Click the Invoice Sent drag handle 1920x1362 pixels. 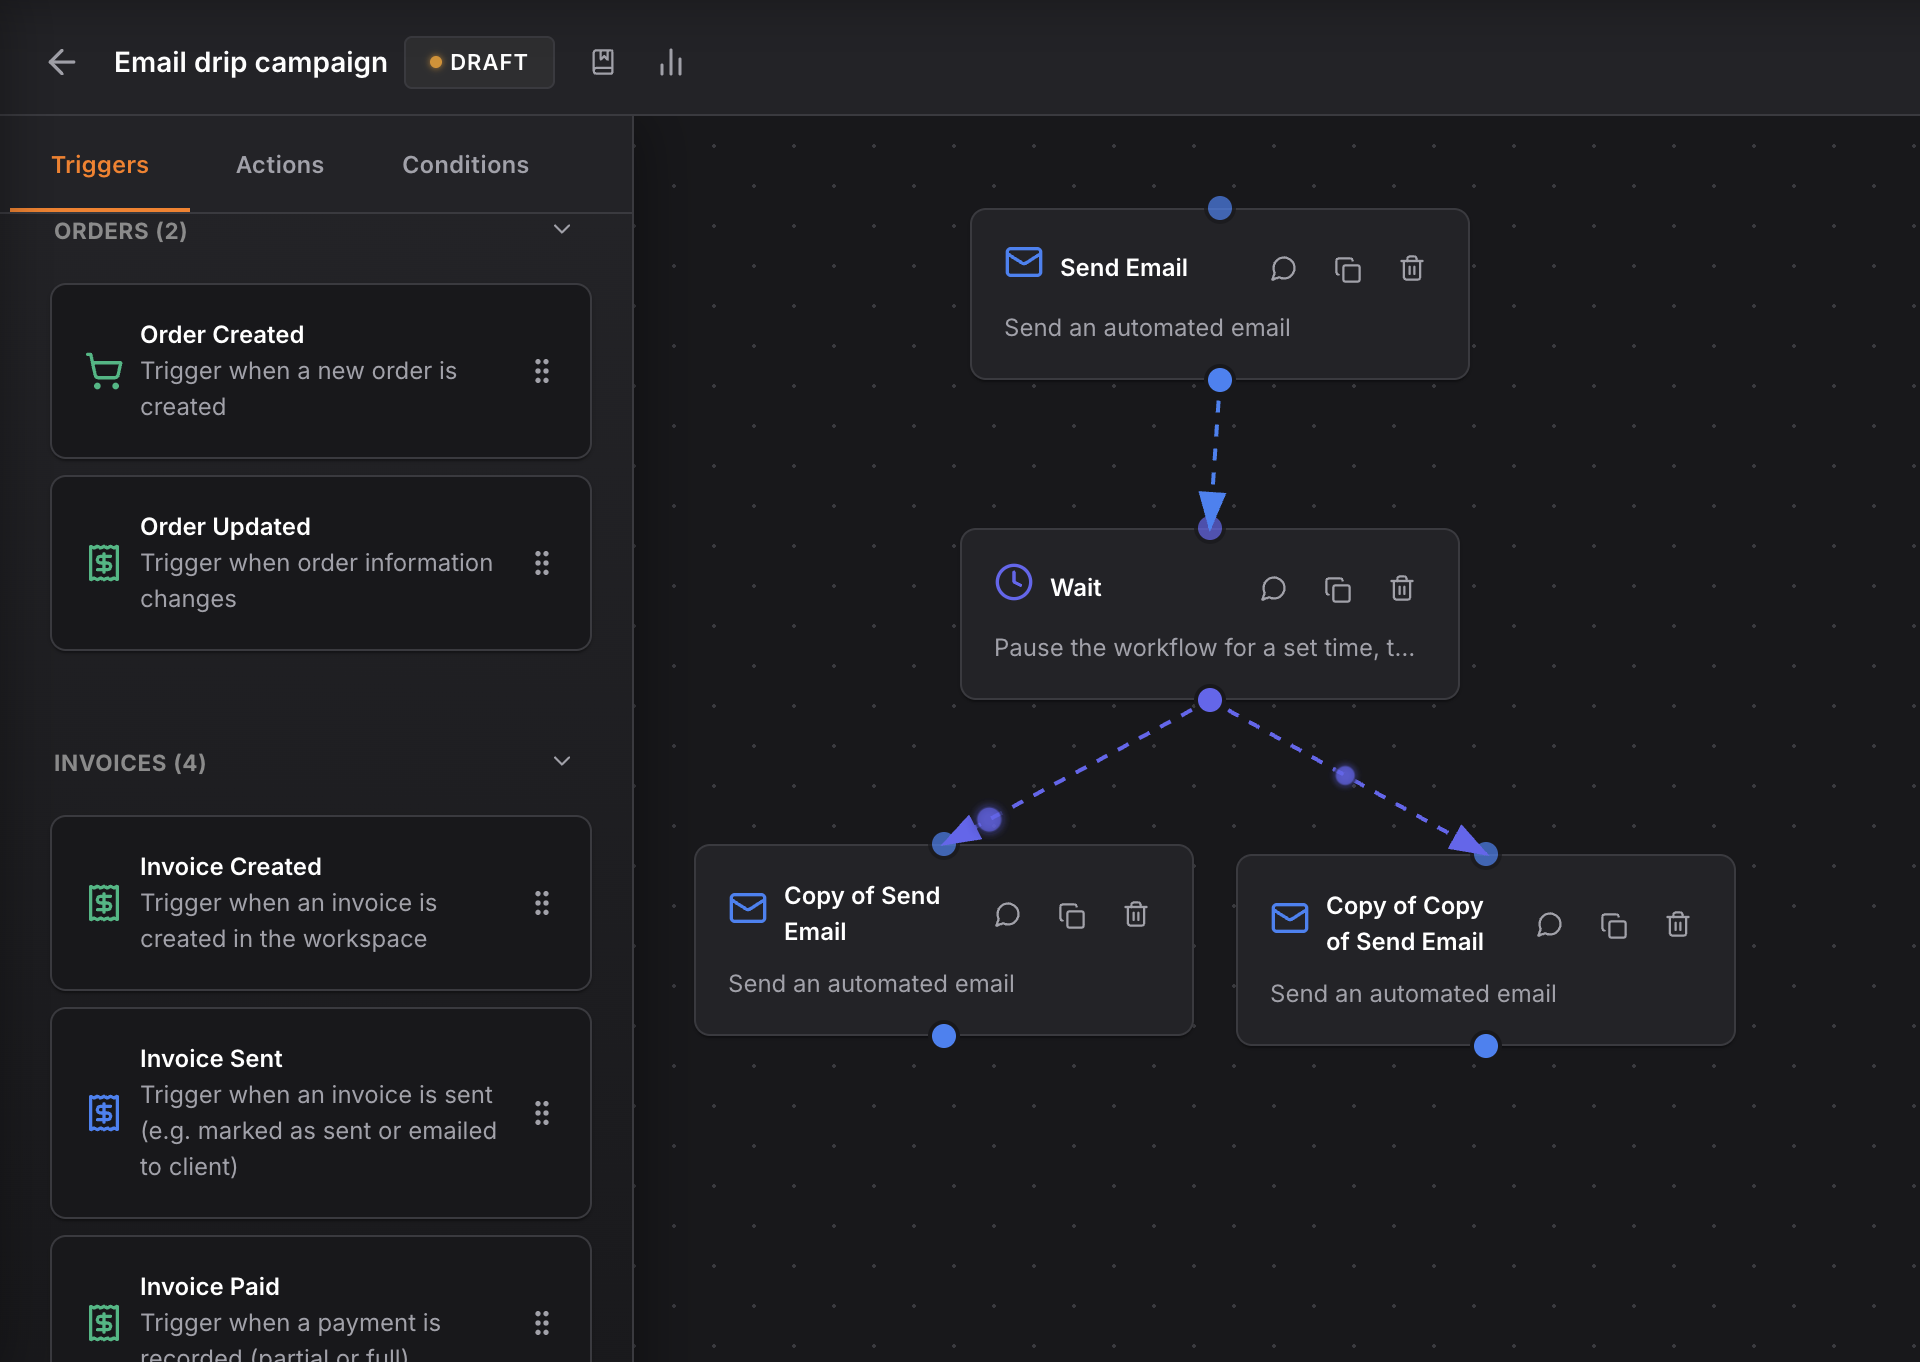tap(542, 1113)
